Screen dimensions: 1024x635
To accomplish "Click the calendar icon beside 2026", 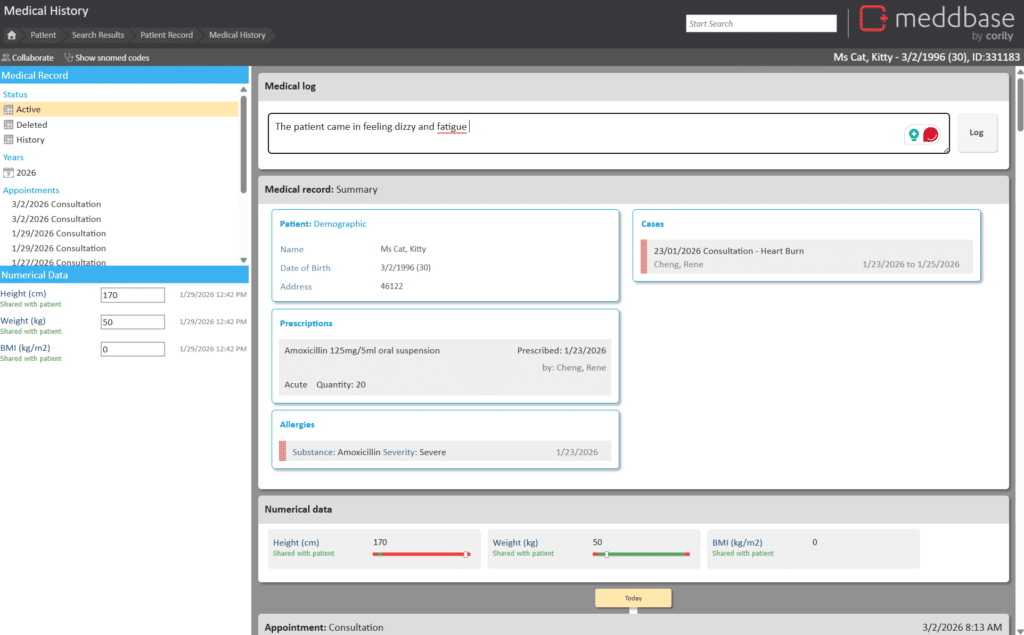I will (8, 173).
